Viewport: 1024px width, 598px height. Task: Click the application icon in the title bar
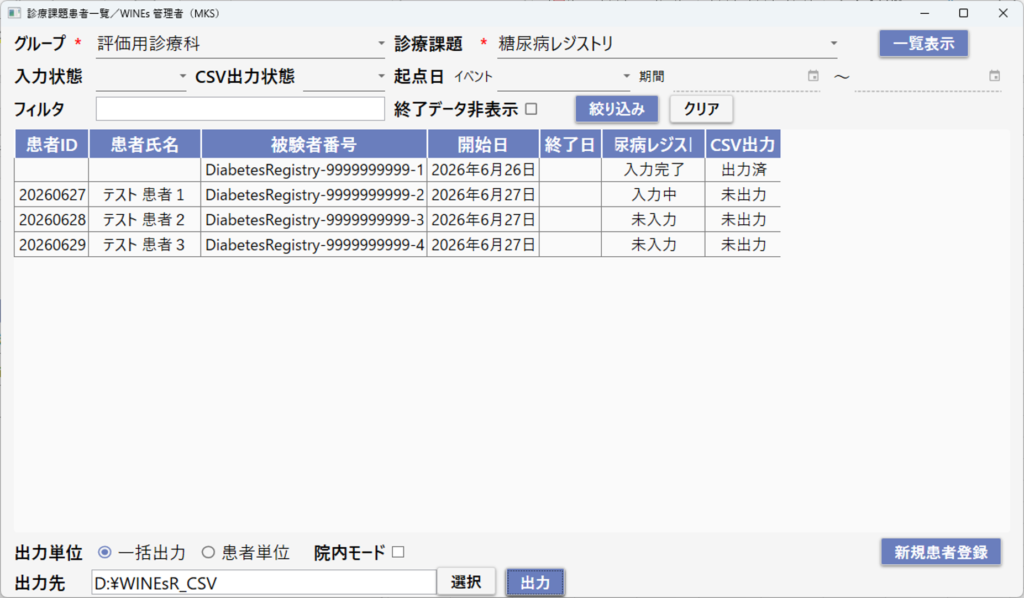pyautogui.click(x=14, y=13)
